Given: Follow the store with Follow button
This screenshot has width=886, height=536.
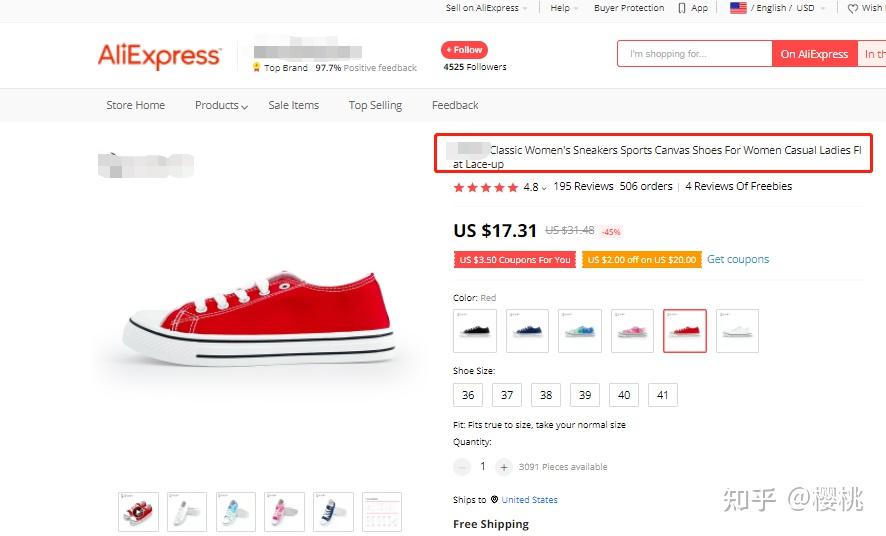Looking at the screenshot, I should pos(464,50).
